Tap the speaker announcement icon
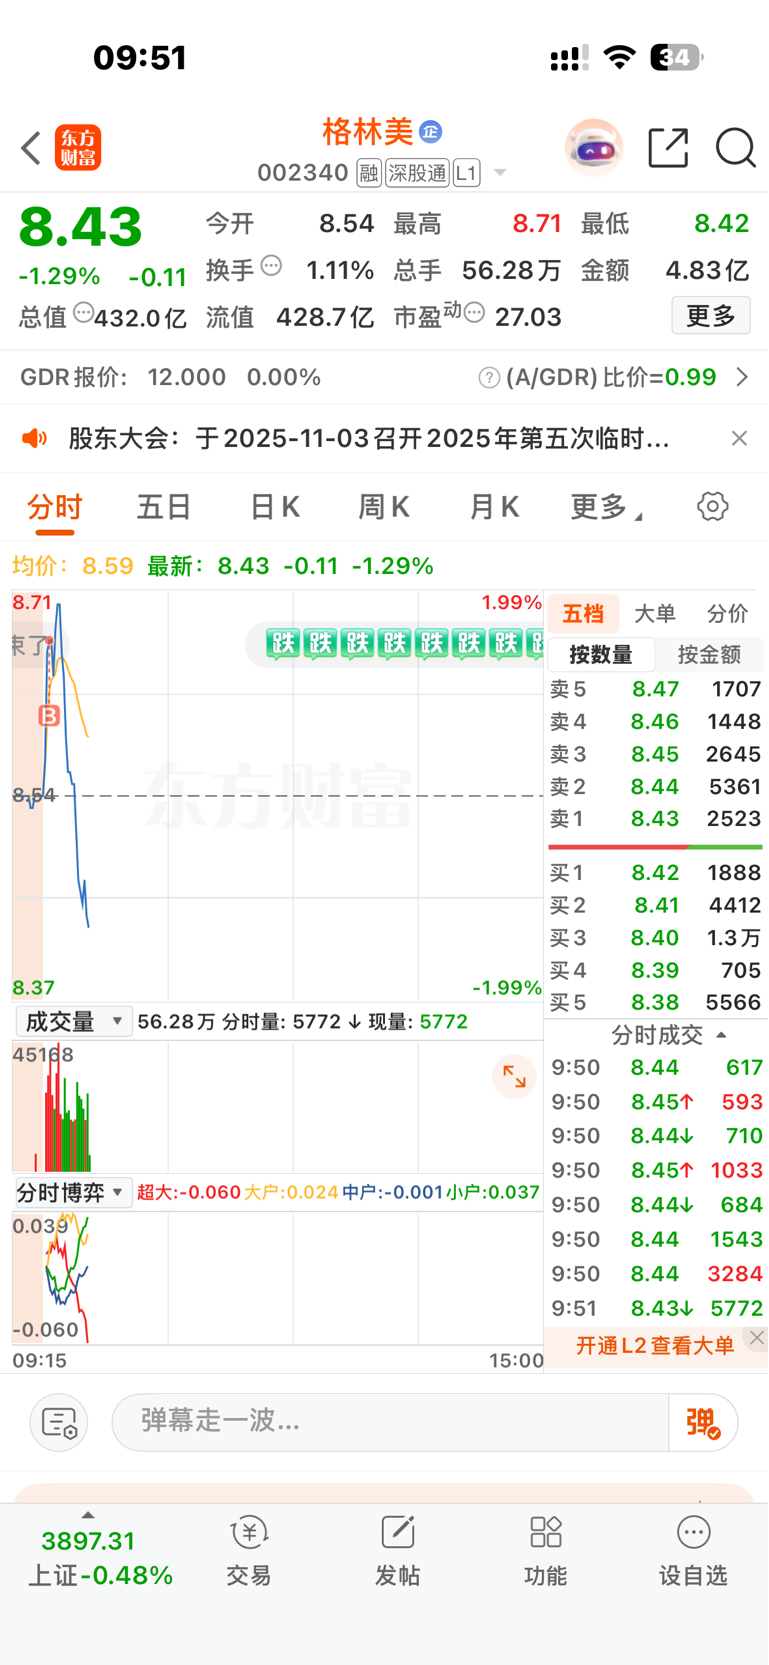Viewport: 769px width, 1665px height. point(35,438)
